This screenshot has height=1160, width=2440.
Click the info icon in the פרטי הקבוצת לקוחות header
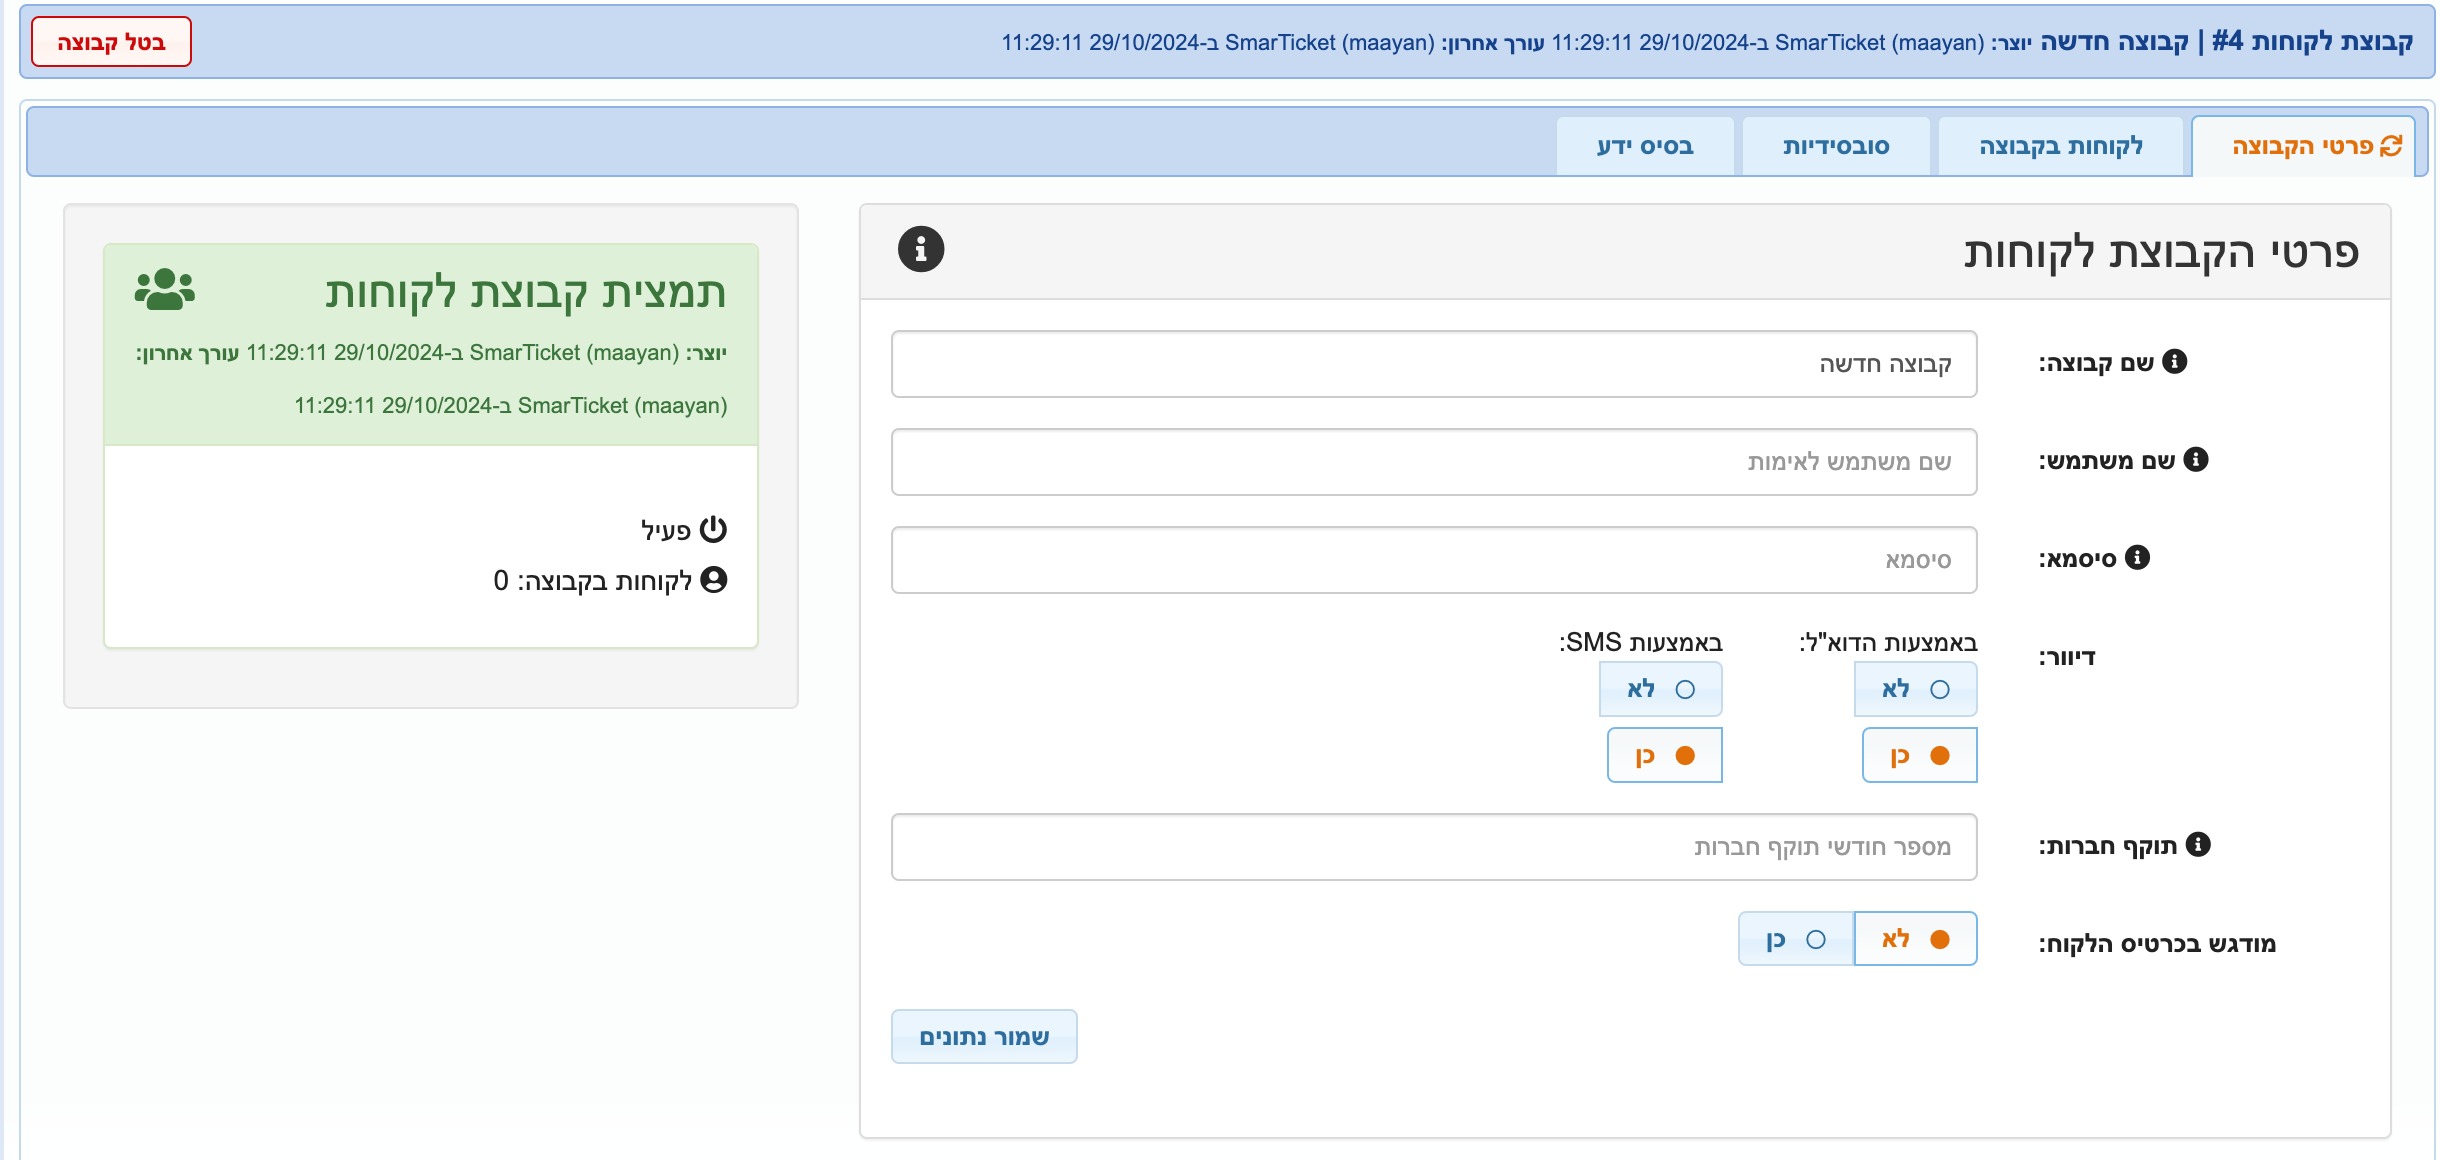(x=921, y=249)
